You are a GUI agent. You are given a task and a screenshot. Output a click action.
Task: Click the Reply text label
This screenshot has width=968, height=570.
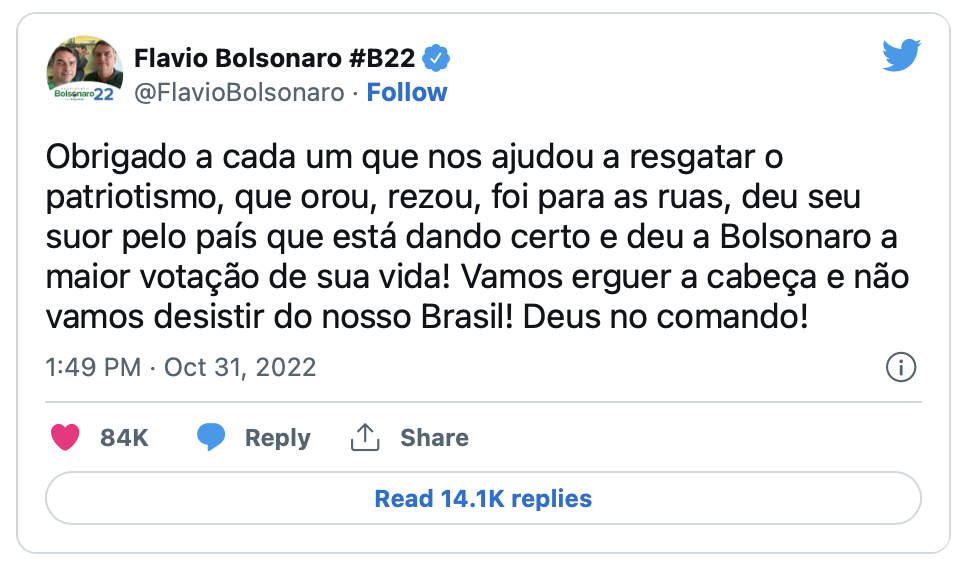point(277,438)
